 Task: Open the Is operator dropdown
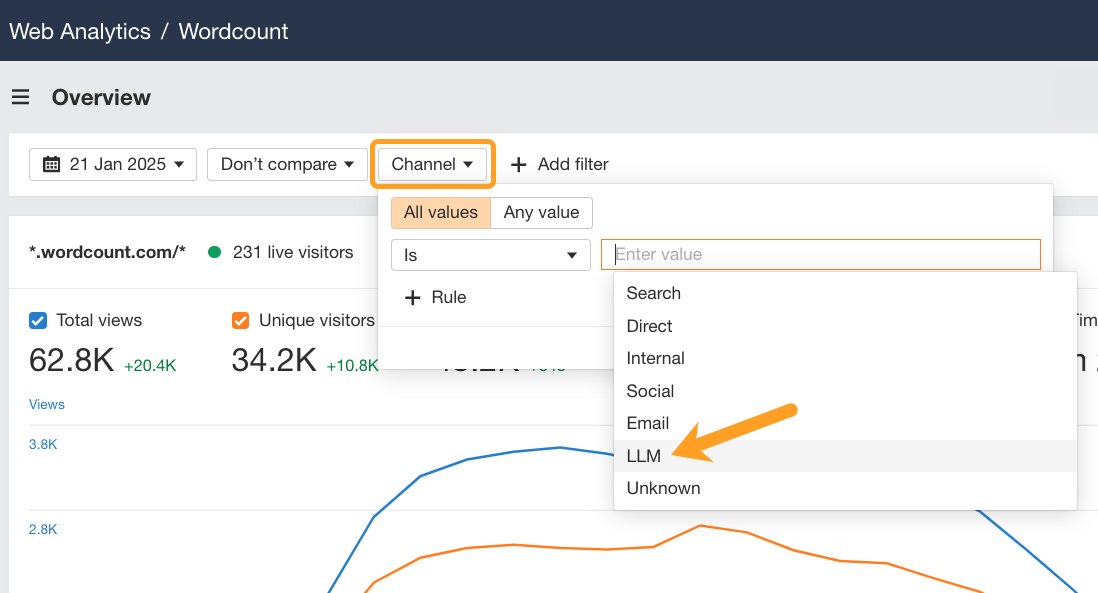(490, 255)
